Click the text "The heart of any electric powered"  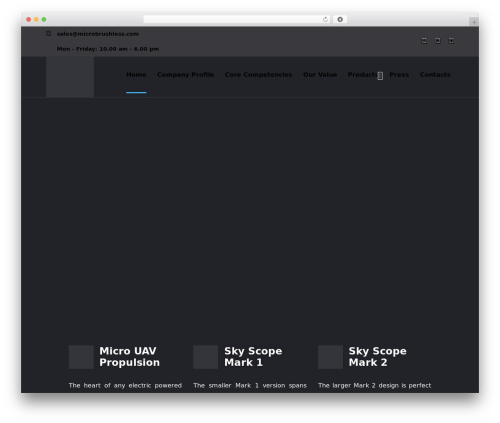pyautogui.click(x=125, y=386)
